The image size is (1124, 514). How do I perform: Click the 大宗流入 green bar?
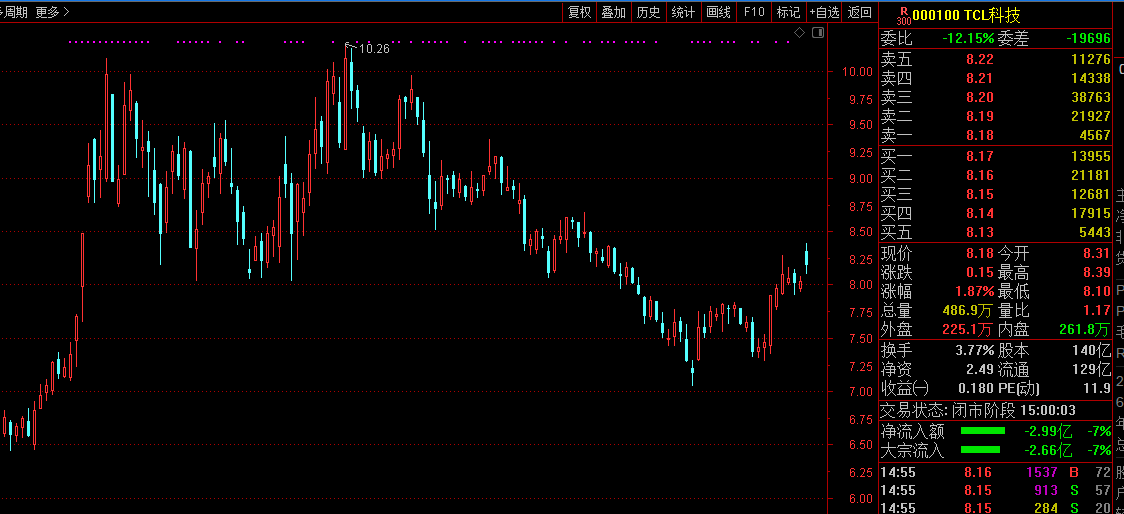[981, 450]
